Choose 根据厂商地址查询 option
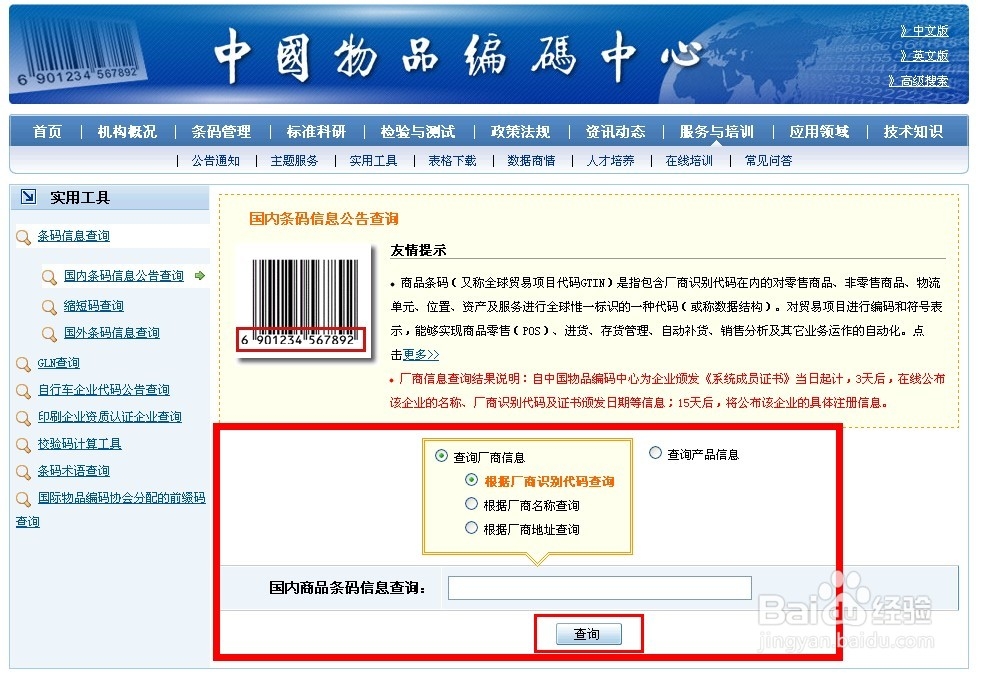987x675 pixels. (x=471, y=528)
